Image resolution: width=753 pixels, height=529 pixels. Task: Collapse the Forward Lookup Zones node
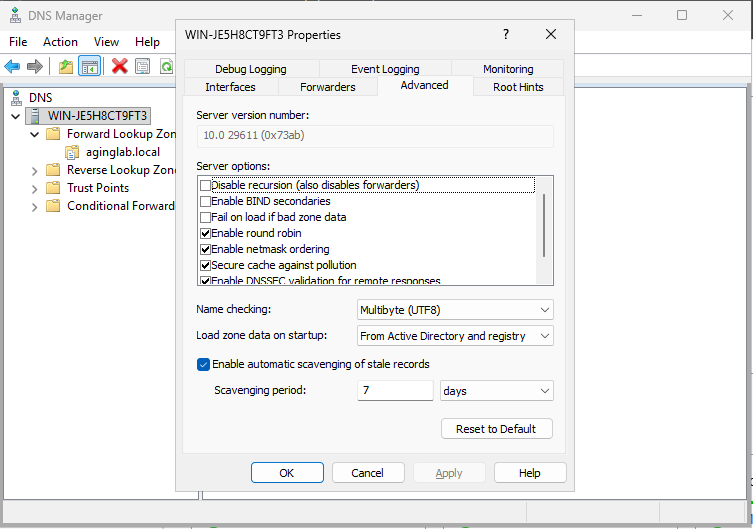pyautogui.click(x=35, y=134)
